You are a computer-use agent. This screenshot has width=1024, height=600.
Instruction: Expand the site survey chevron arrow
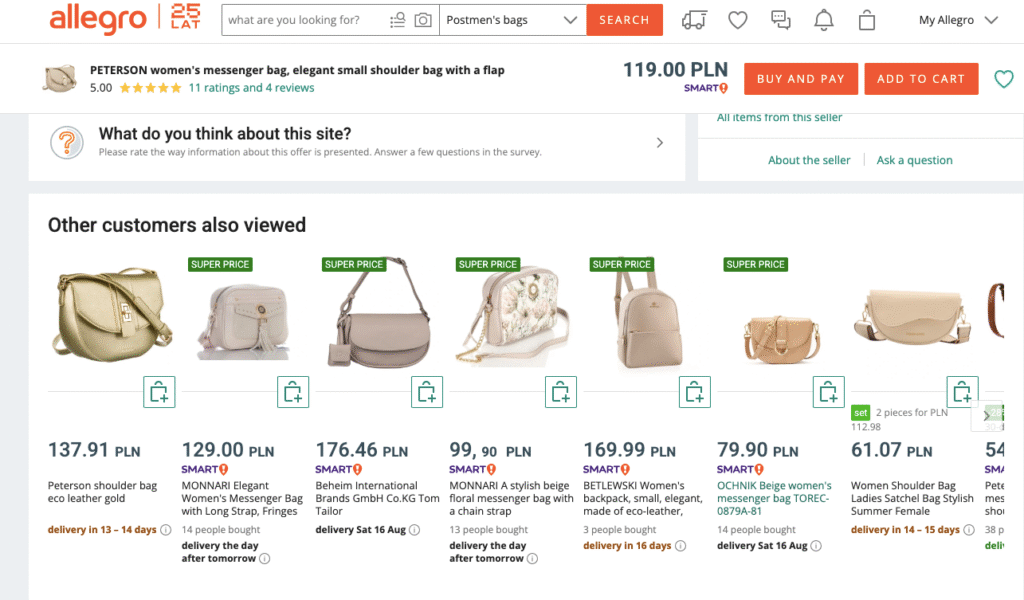click(660, 143)
